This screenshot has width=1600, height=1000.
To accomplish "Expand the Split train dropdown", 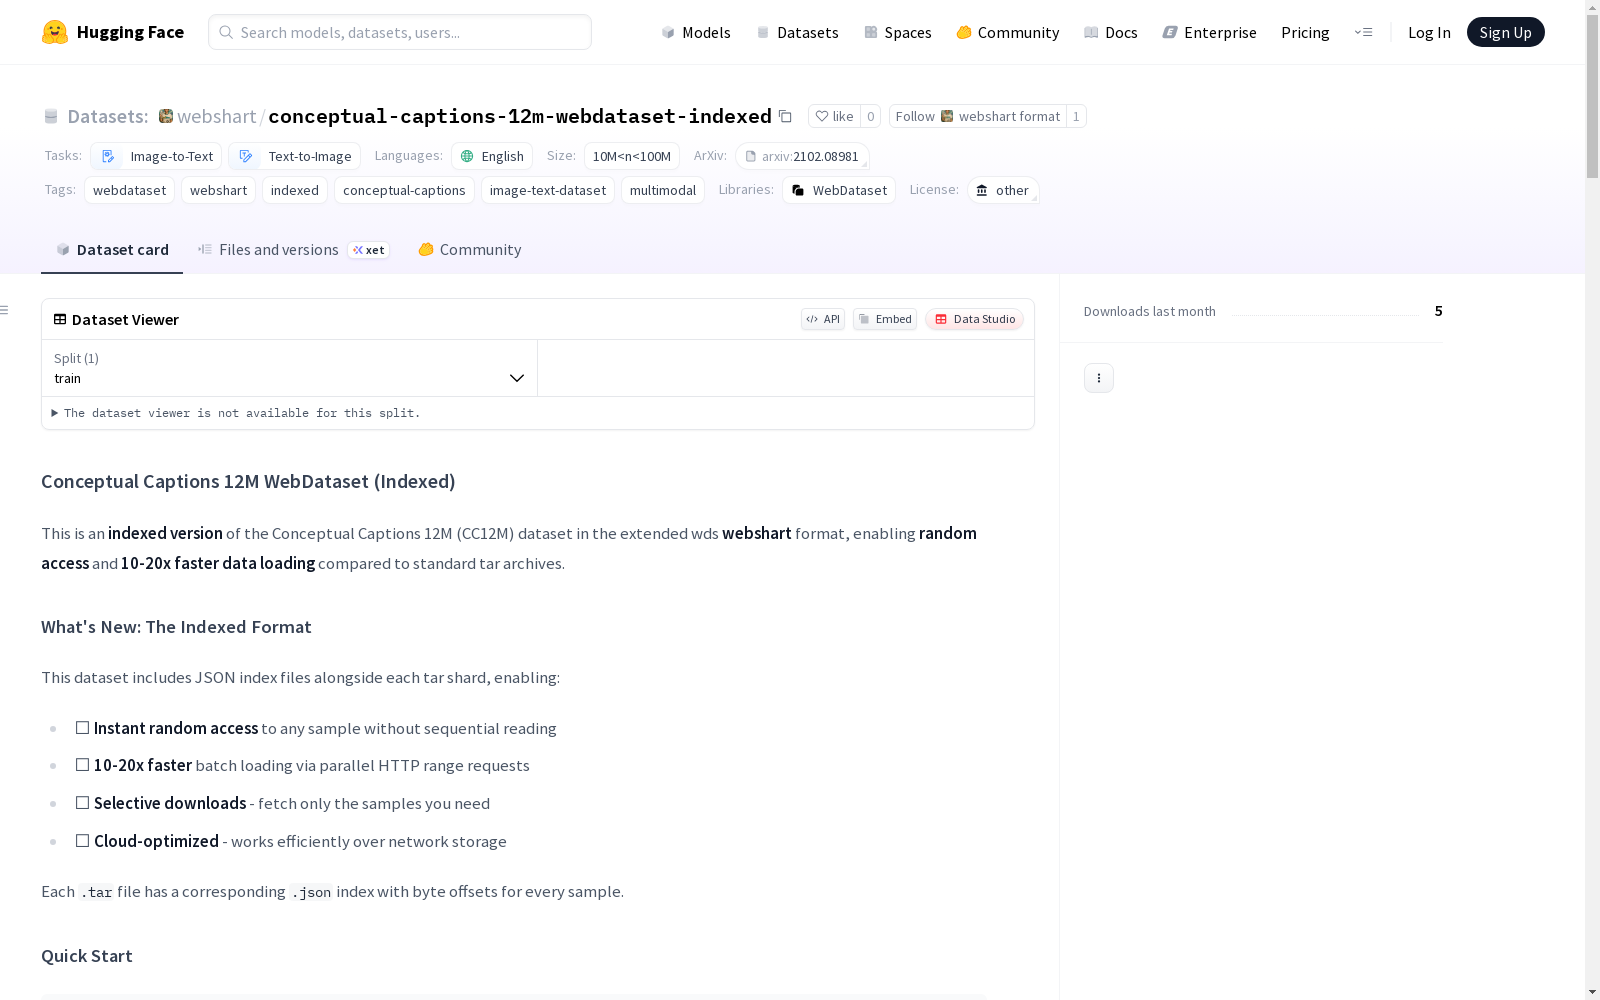I will (x=289, y=368).
